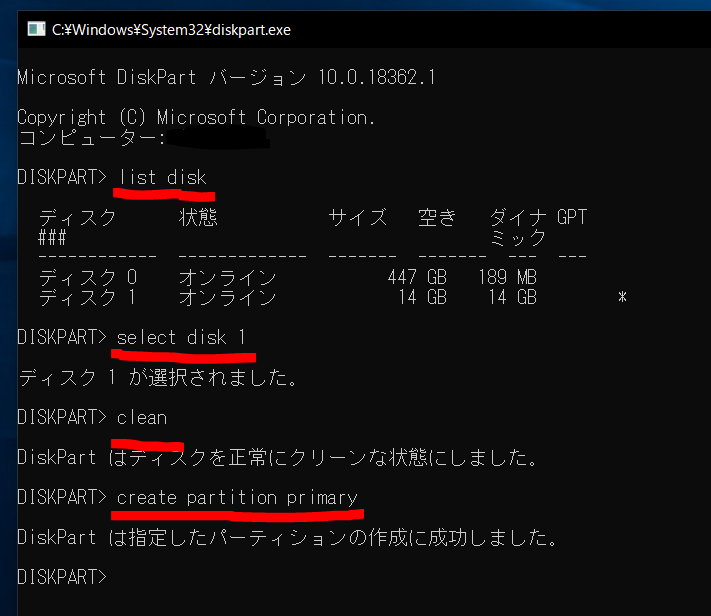Click the DiskPart version 10.0.18362.1 line

coord(227,77)
